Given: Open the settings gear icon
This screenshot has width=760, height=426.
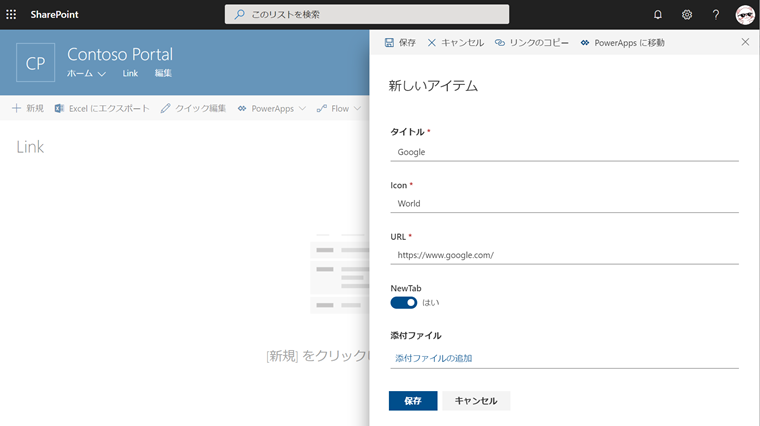Looking at the screenshot, I should (x=687, y=15).
